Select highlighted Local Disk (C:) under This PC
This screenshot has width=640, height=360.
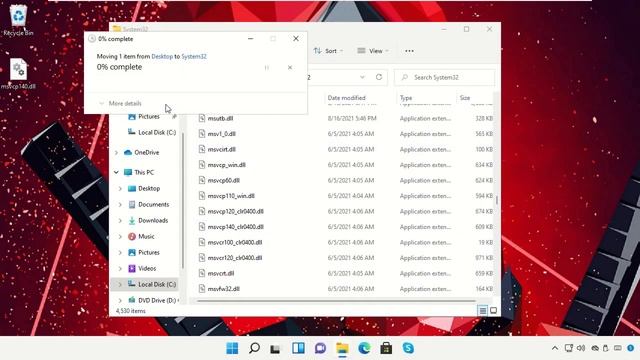(157, 284)
